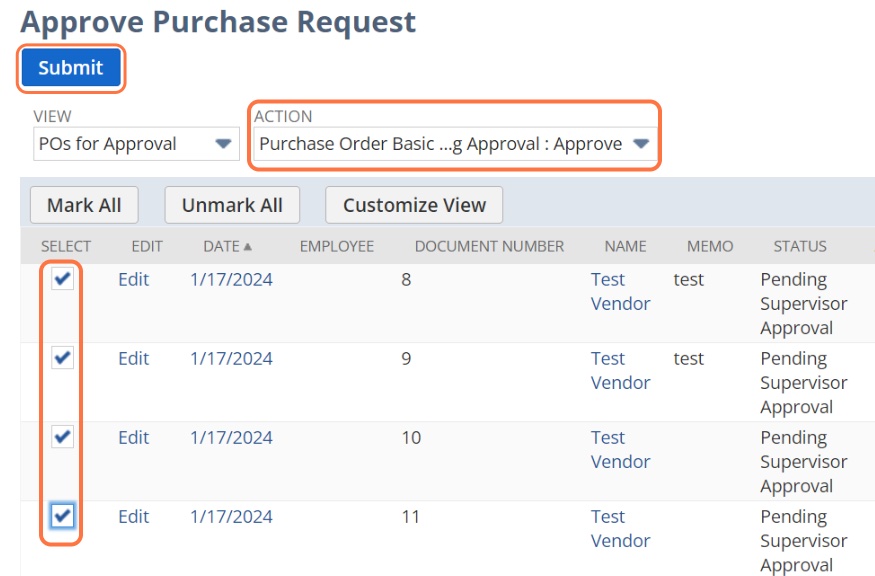Screen dimensions: 875x576
Task: Click Edit link for document 9
Action: click(x=133, y=358)
